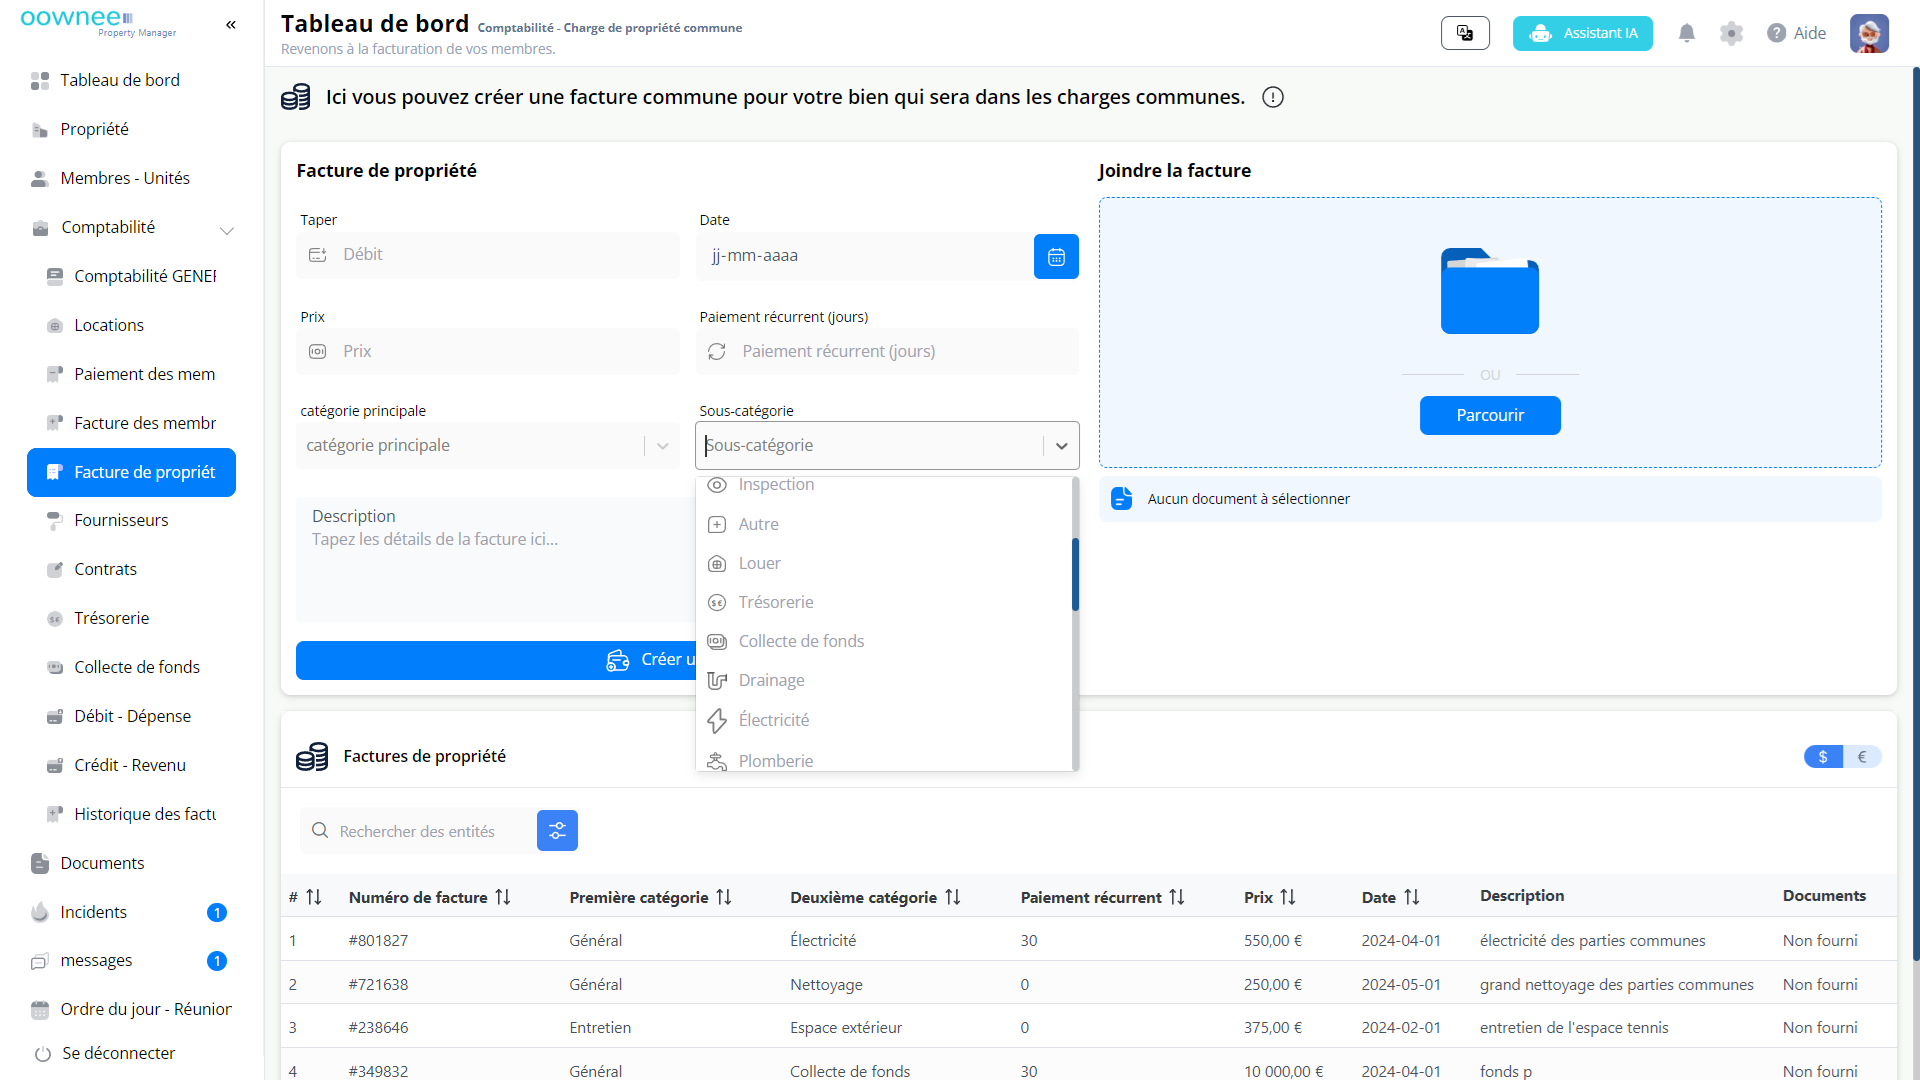Open Crédit - Revenu in sidebar
The height and width of the screenshot is (1080, 1920).
(x=131, y=765)
